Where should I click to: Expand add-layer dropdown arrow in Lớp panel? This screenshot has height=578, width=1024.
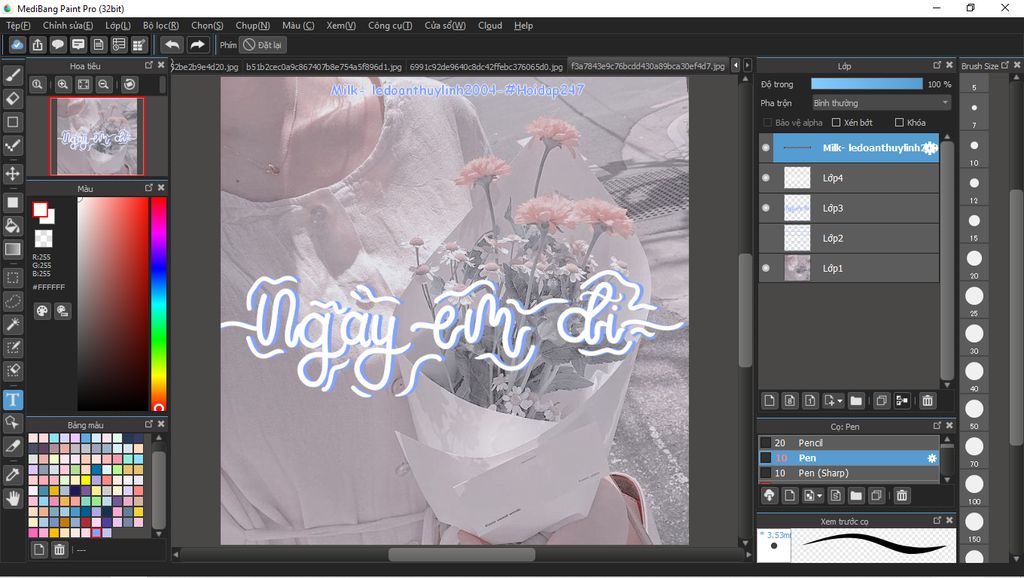click(840, 401)
